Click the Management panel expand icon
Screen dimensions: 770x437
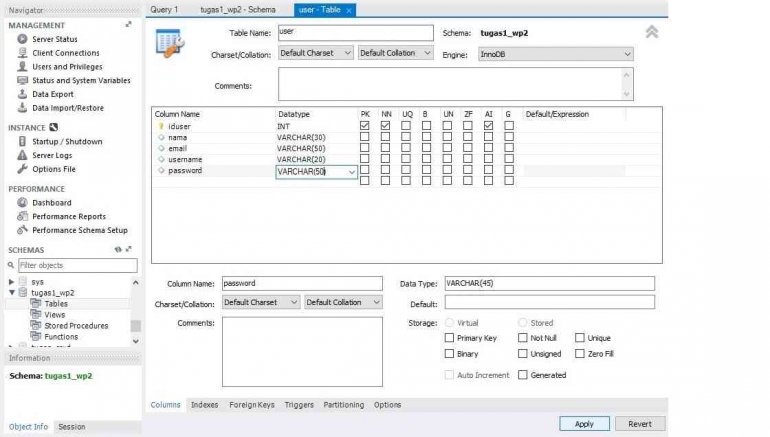(x=129, y=24)
